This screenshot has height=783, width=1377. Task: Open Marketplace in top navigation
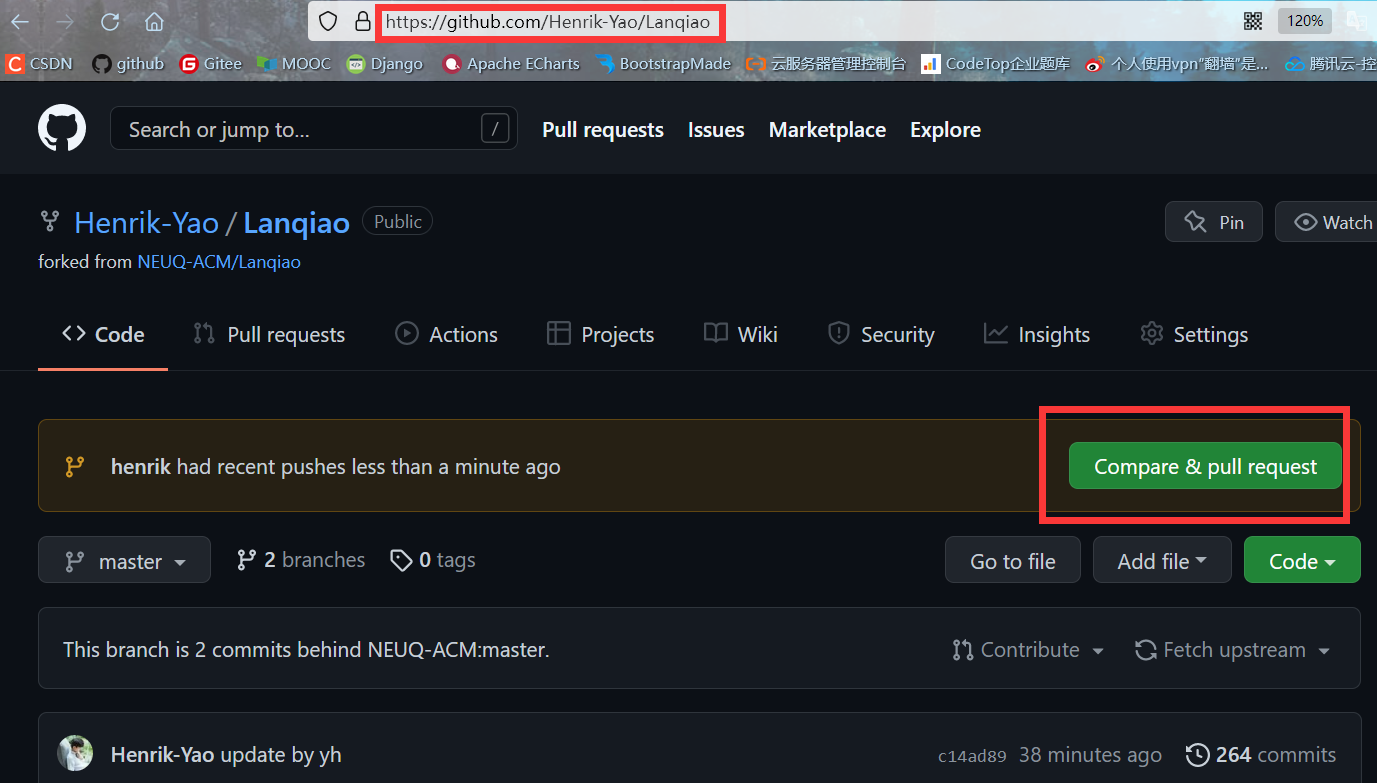click(827, 129)
